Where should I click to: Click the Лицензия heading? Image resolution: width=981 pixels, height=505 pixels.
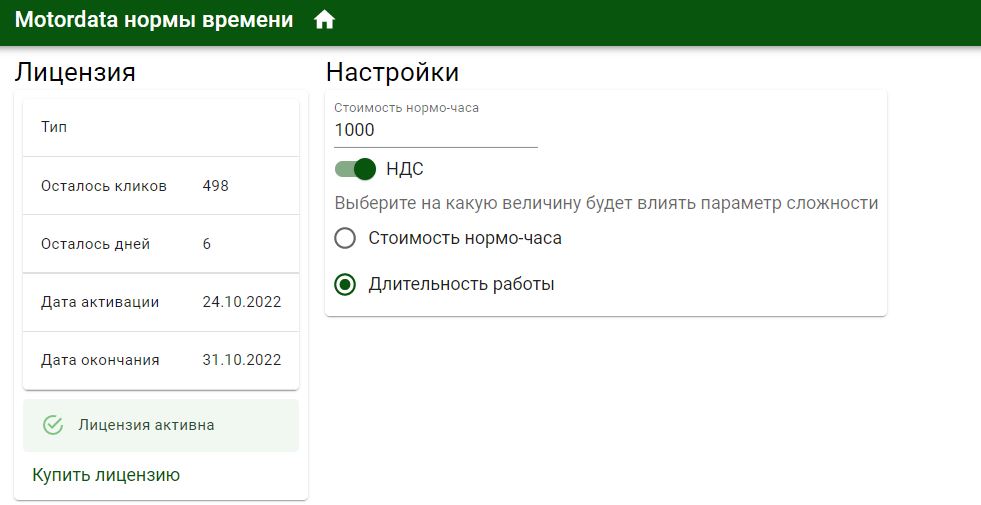click(75, 73)
